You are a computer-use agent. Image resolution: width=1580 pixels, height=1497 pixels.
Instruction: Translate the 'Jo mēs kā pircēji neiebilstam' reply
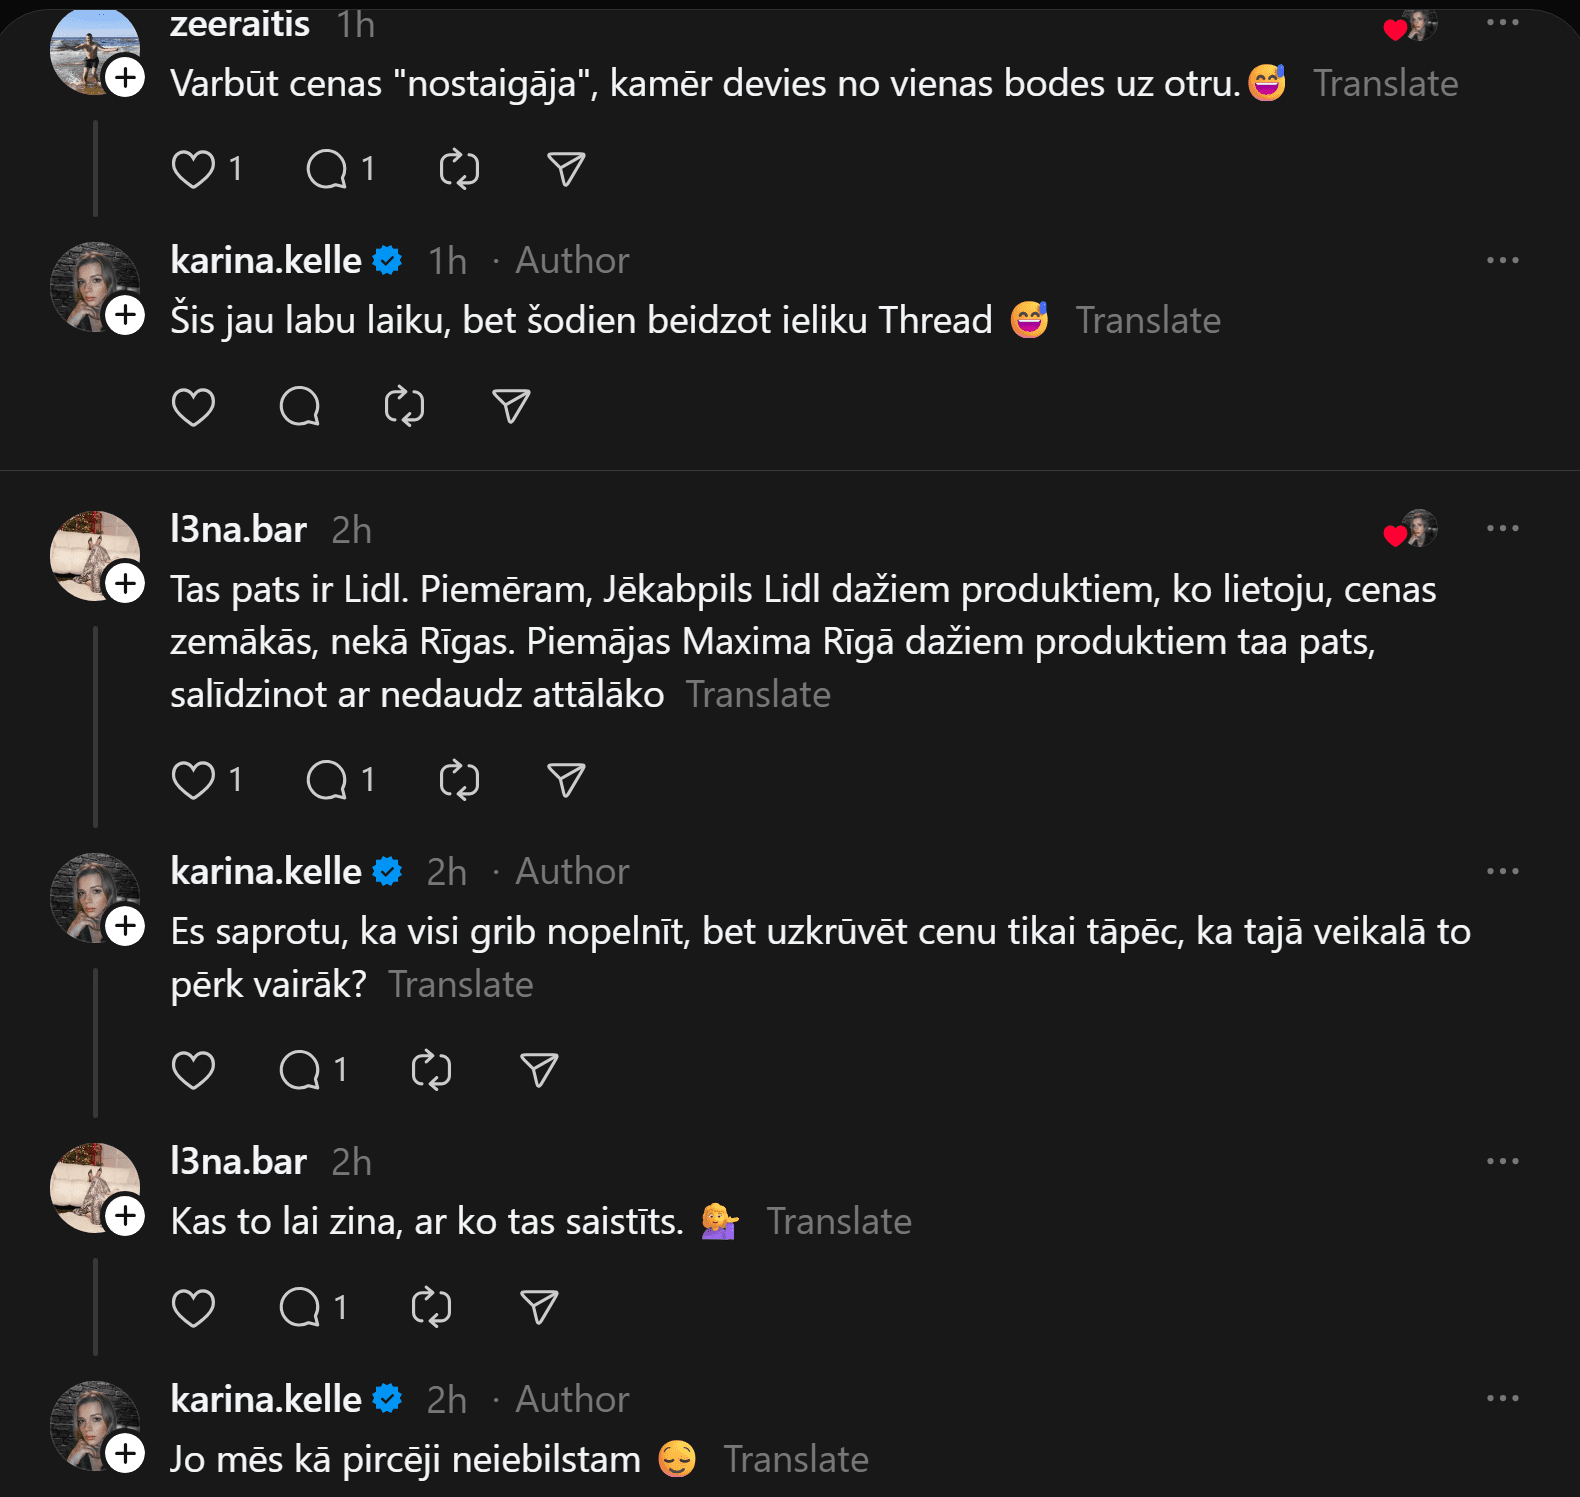click(796, 1460)
